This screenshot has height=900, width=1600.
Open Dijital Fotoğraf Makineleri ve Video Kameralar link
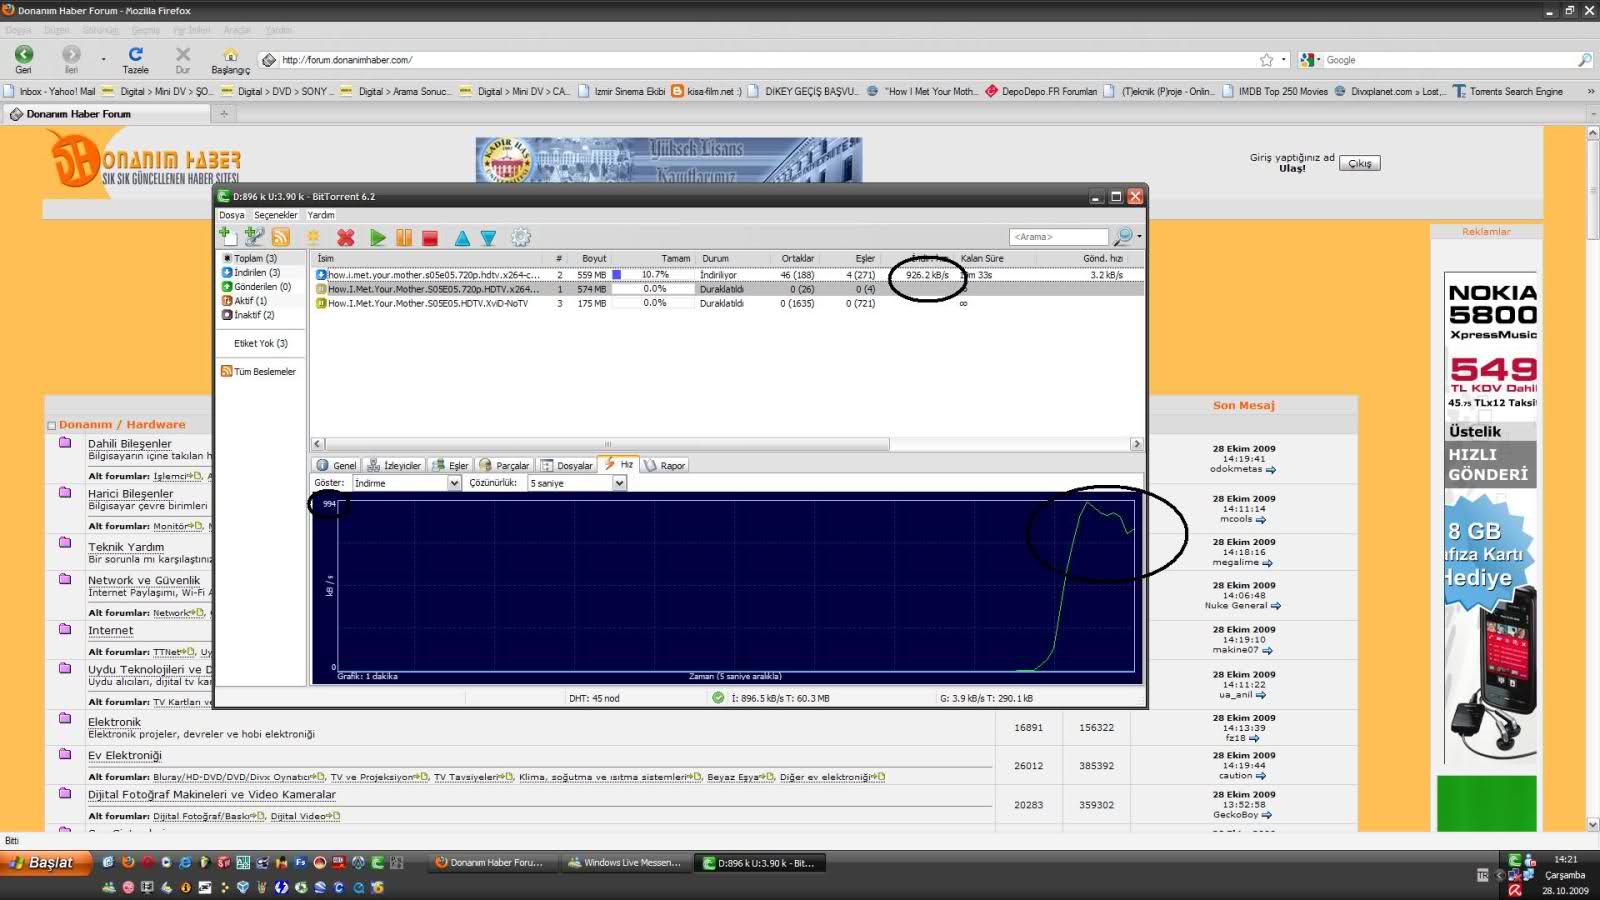click(212, 795)
